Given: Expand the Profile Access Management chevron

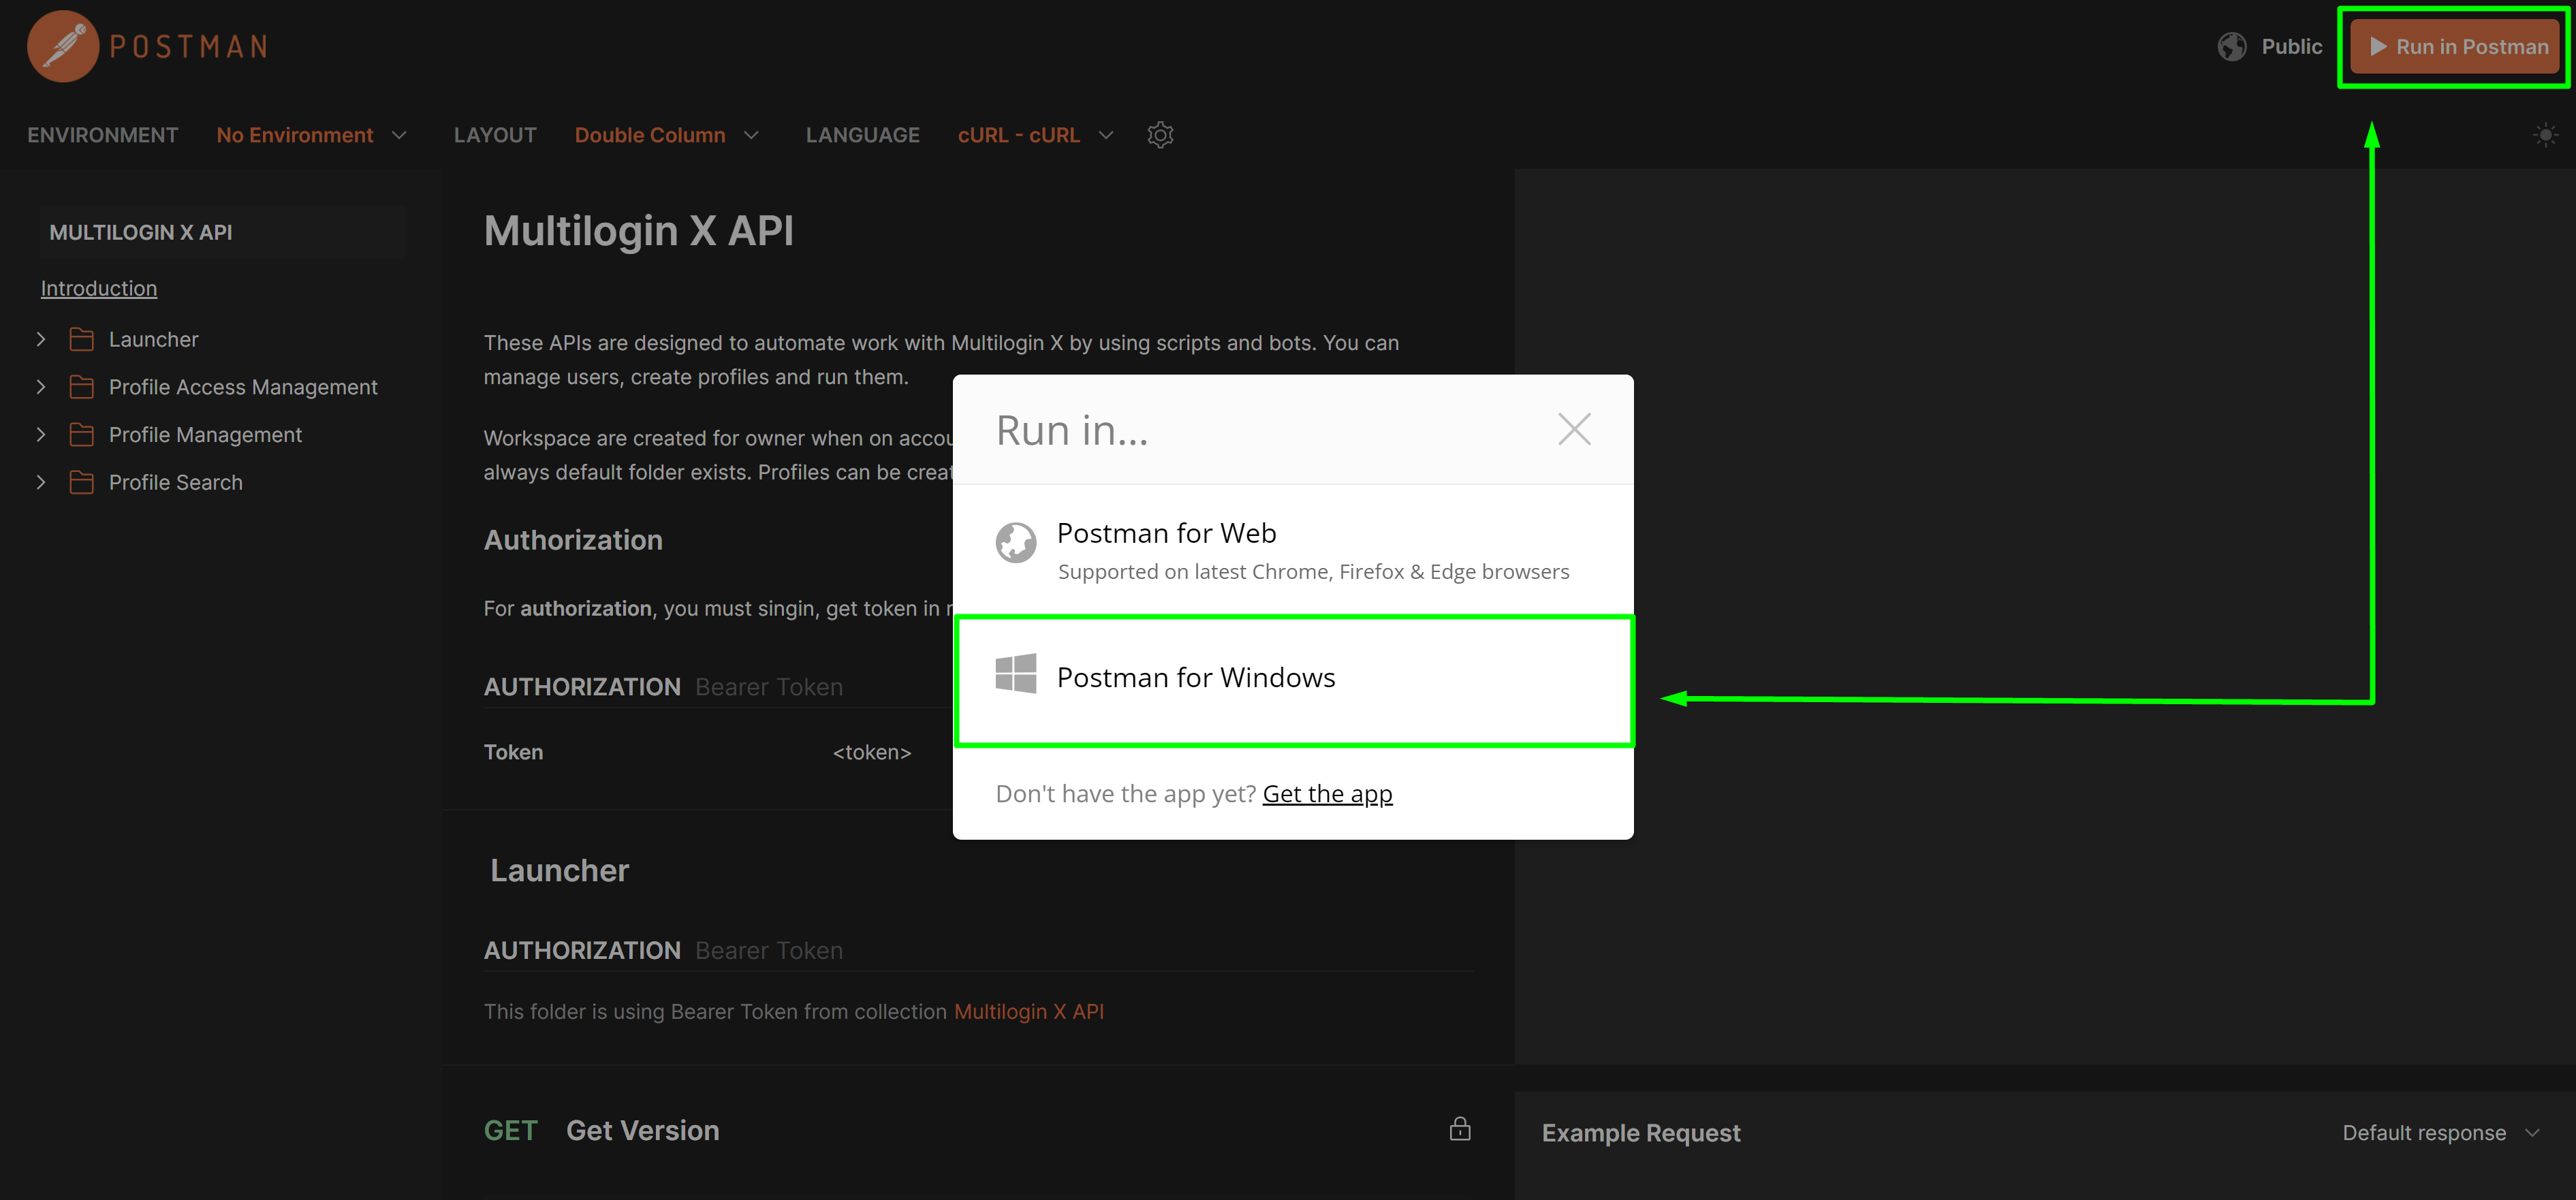Looking at the screenshot, I should click(x=41, y=387).
